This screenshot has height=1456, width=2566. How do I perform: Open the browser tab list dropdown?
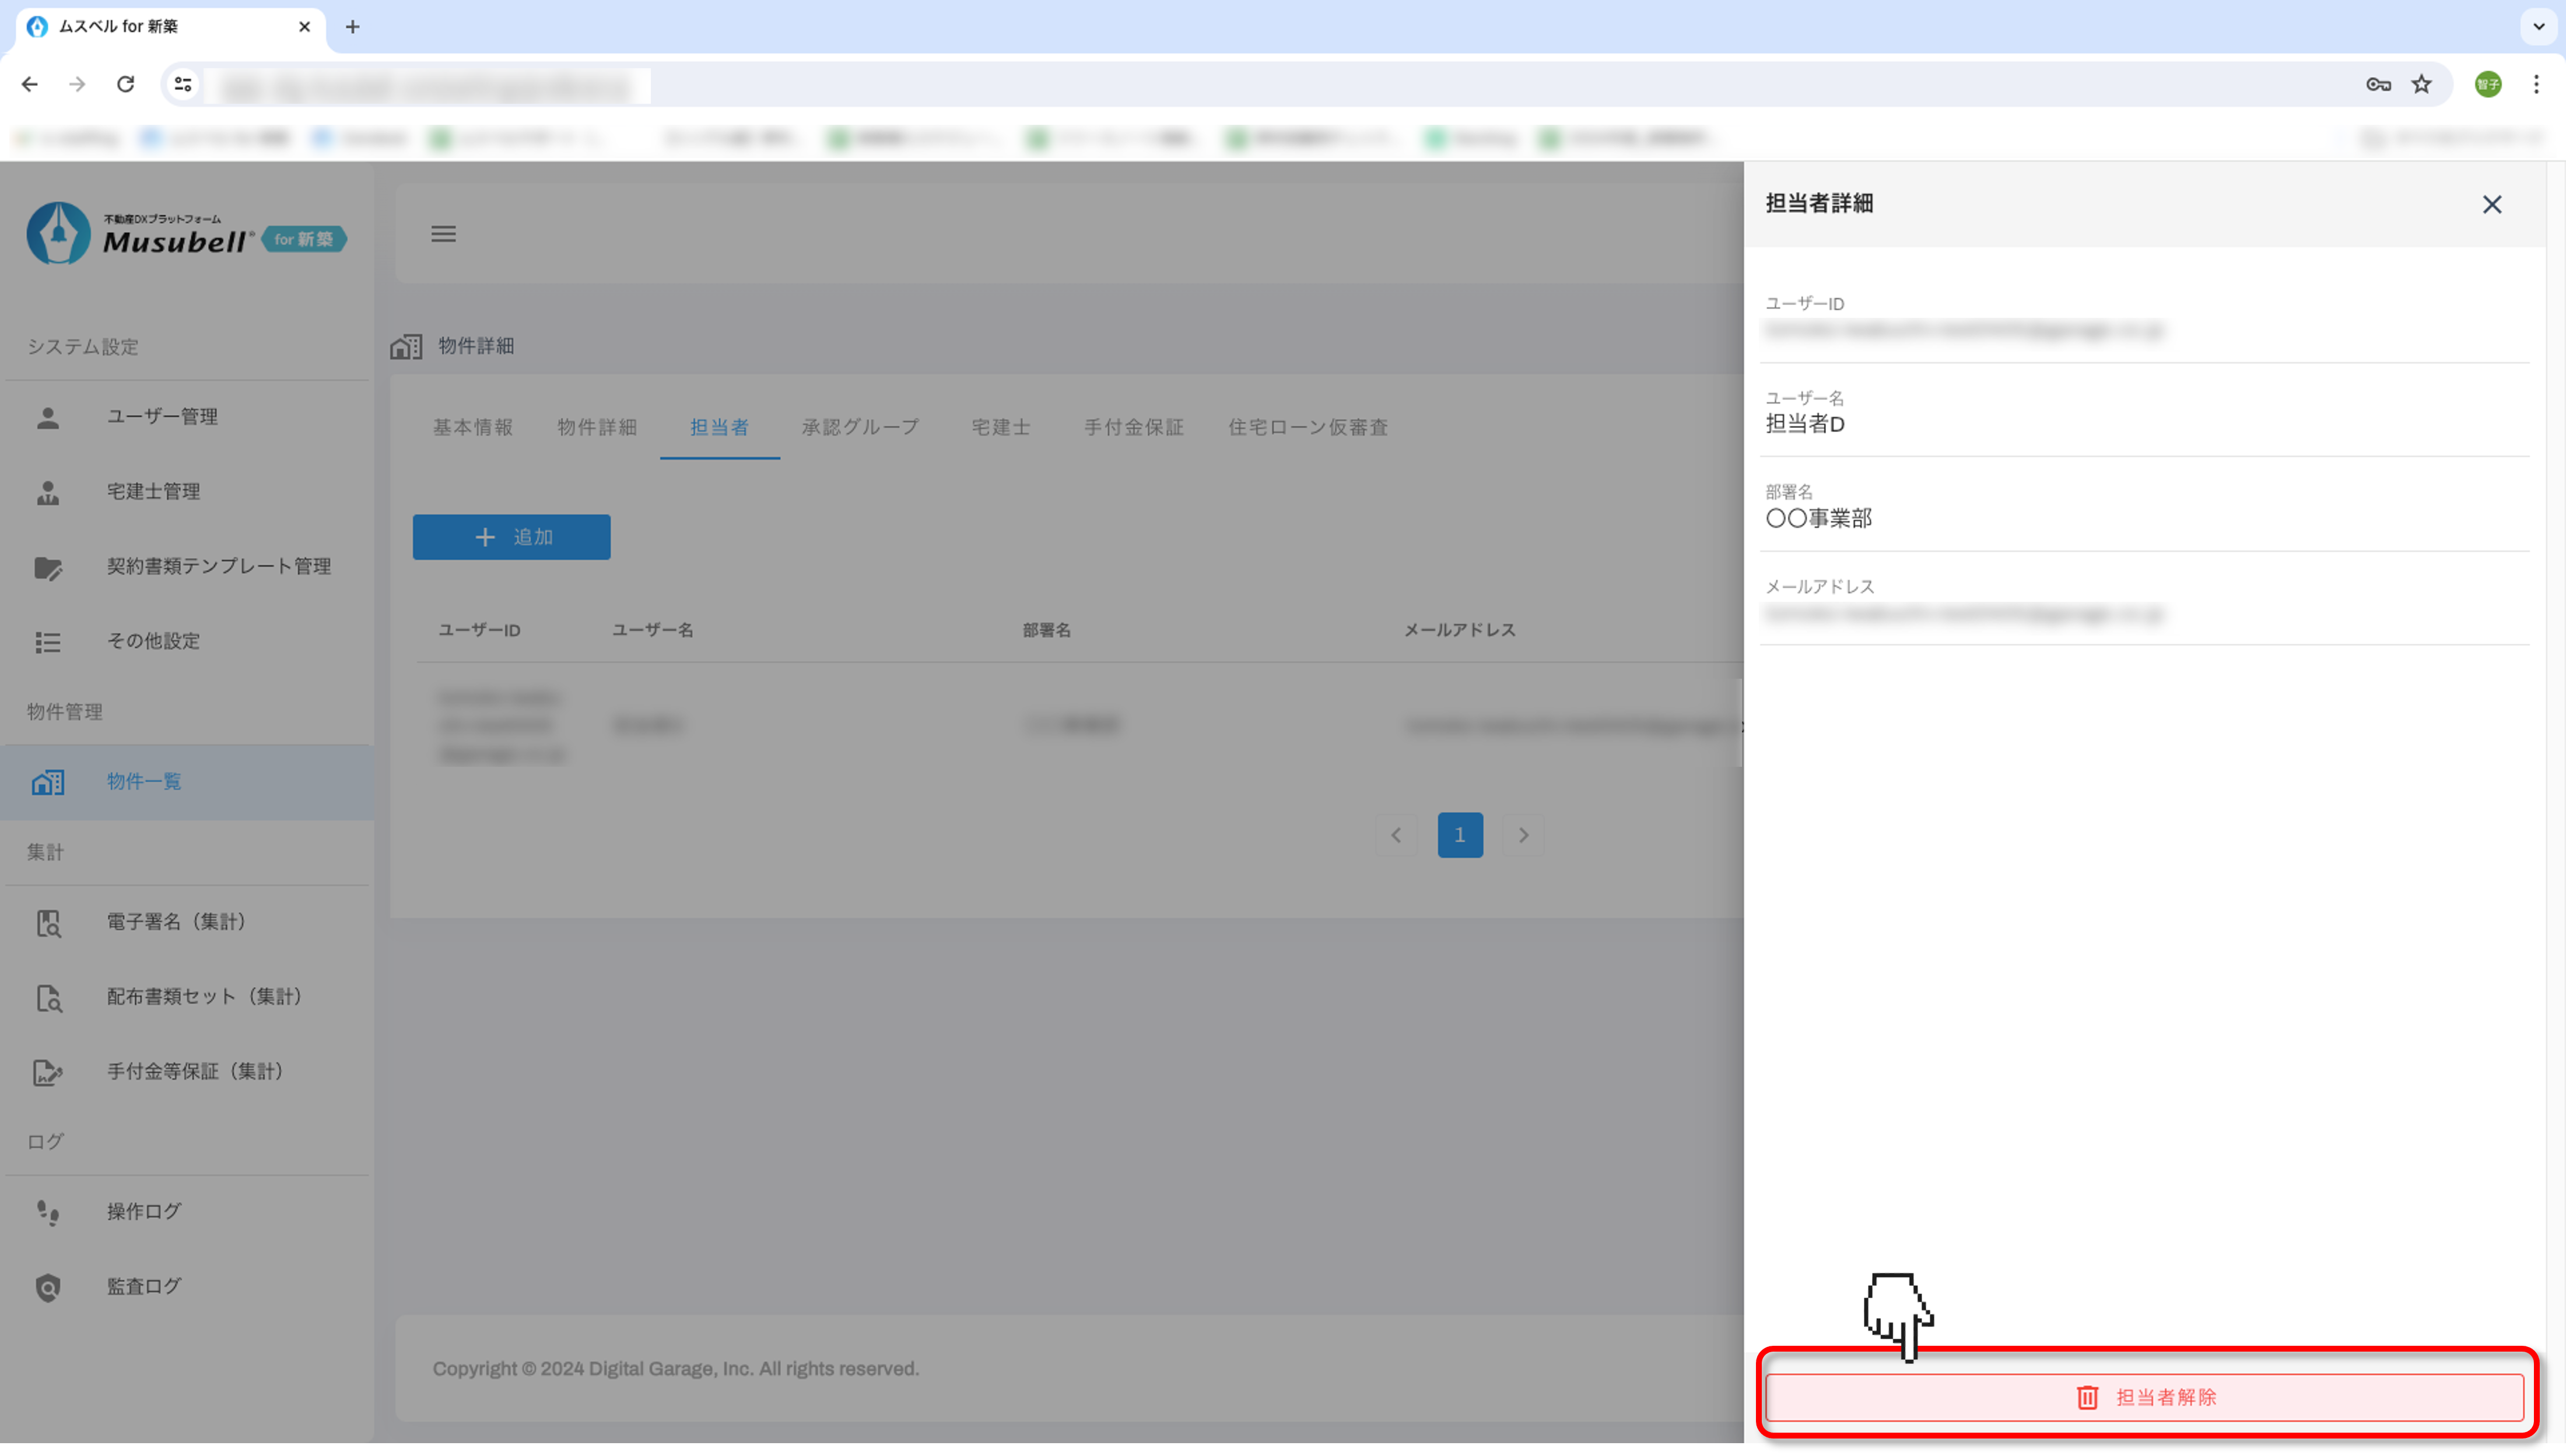coord(2538,27)
